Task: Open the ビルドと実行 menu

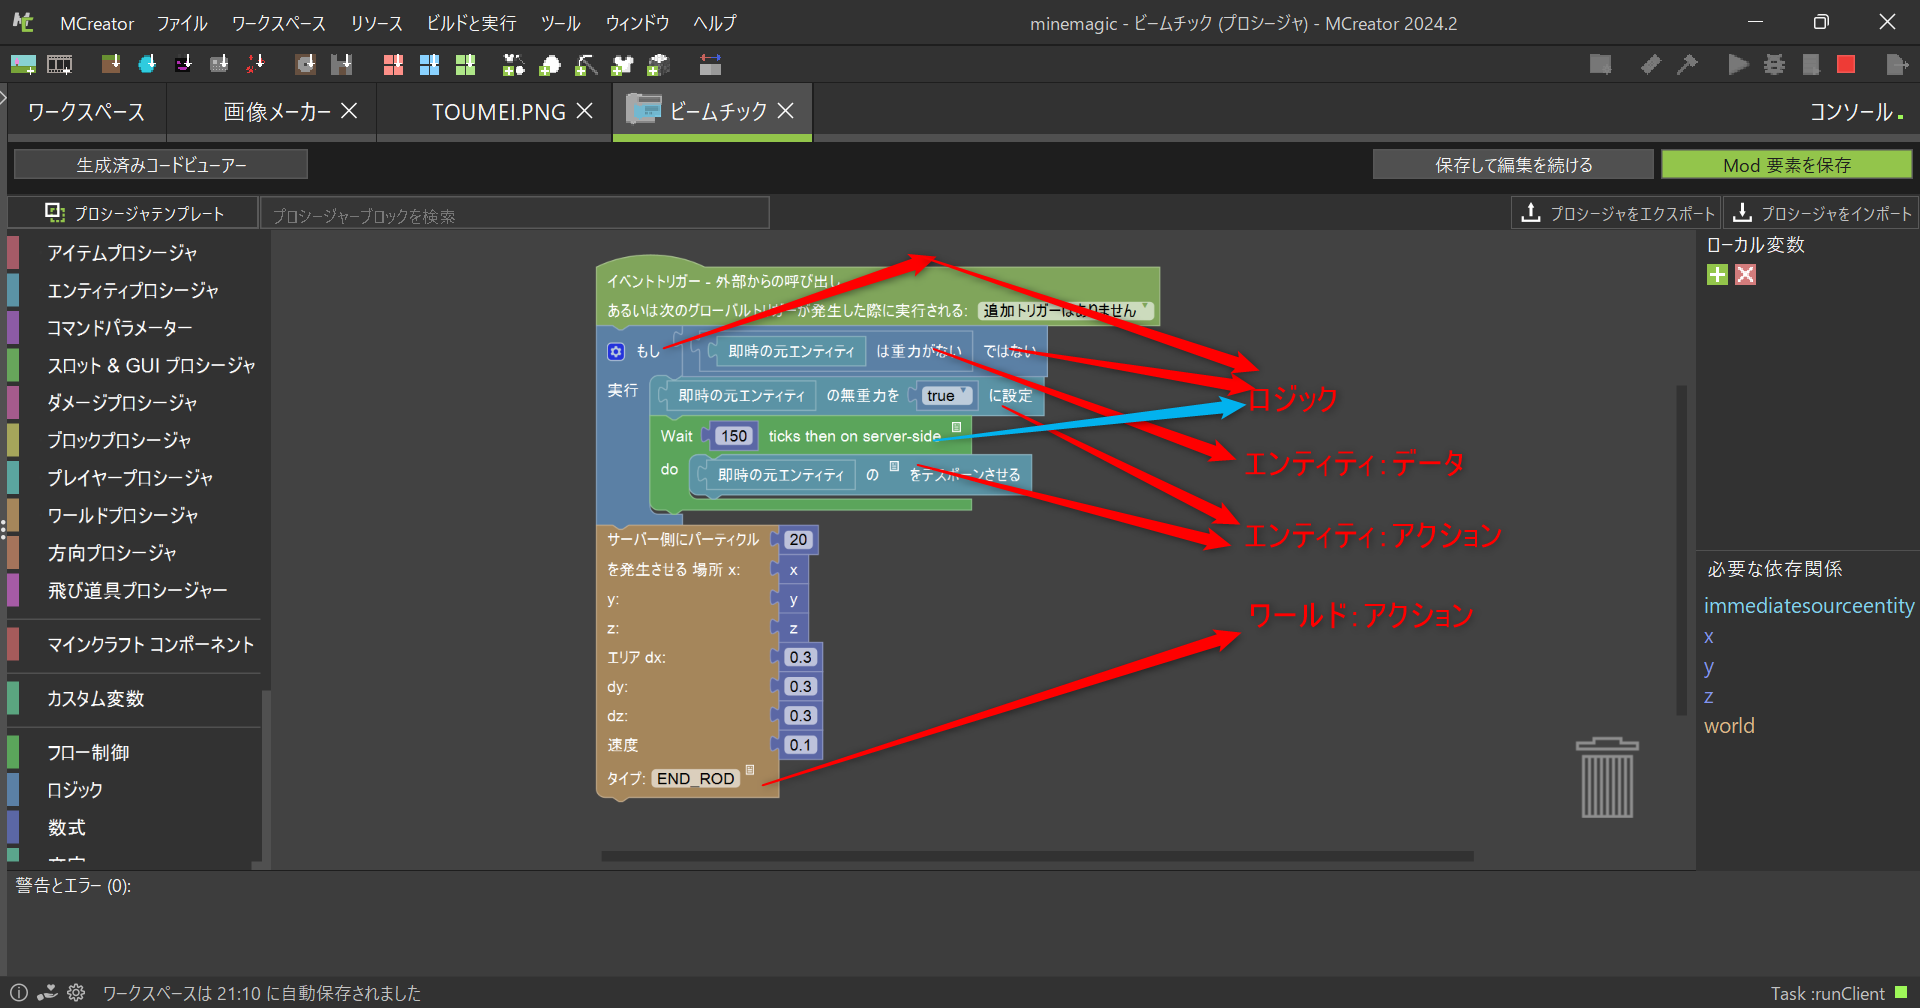Action: 471,23
